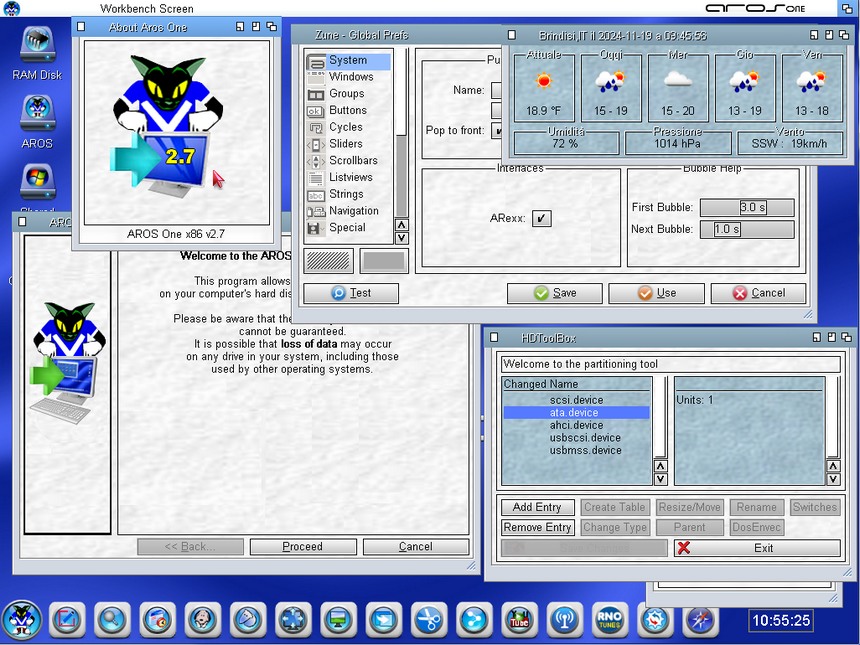The width and height of the screenshot is (860, 645).
Task: Click the sunny Attuale weather icon
Action: (544, 81)
